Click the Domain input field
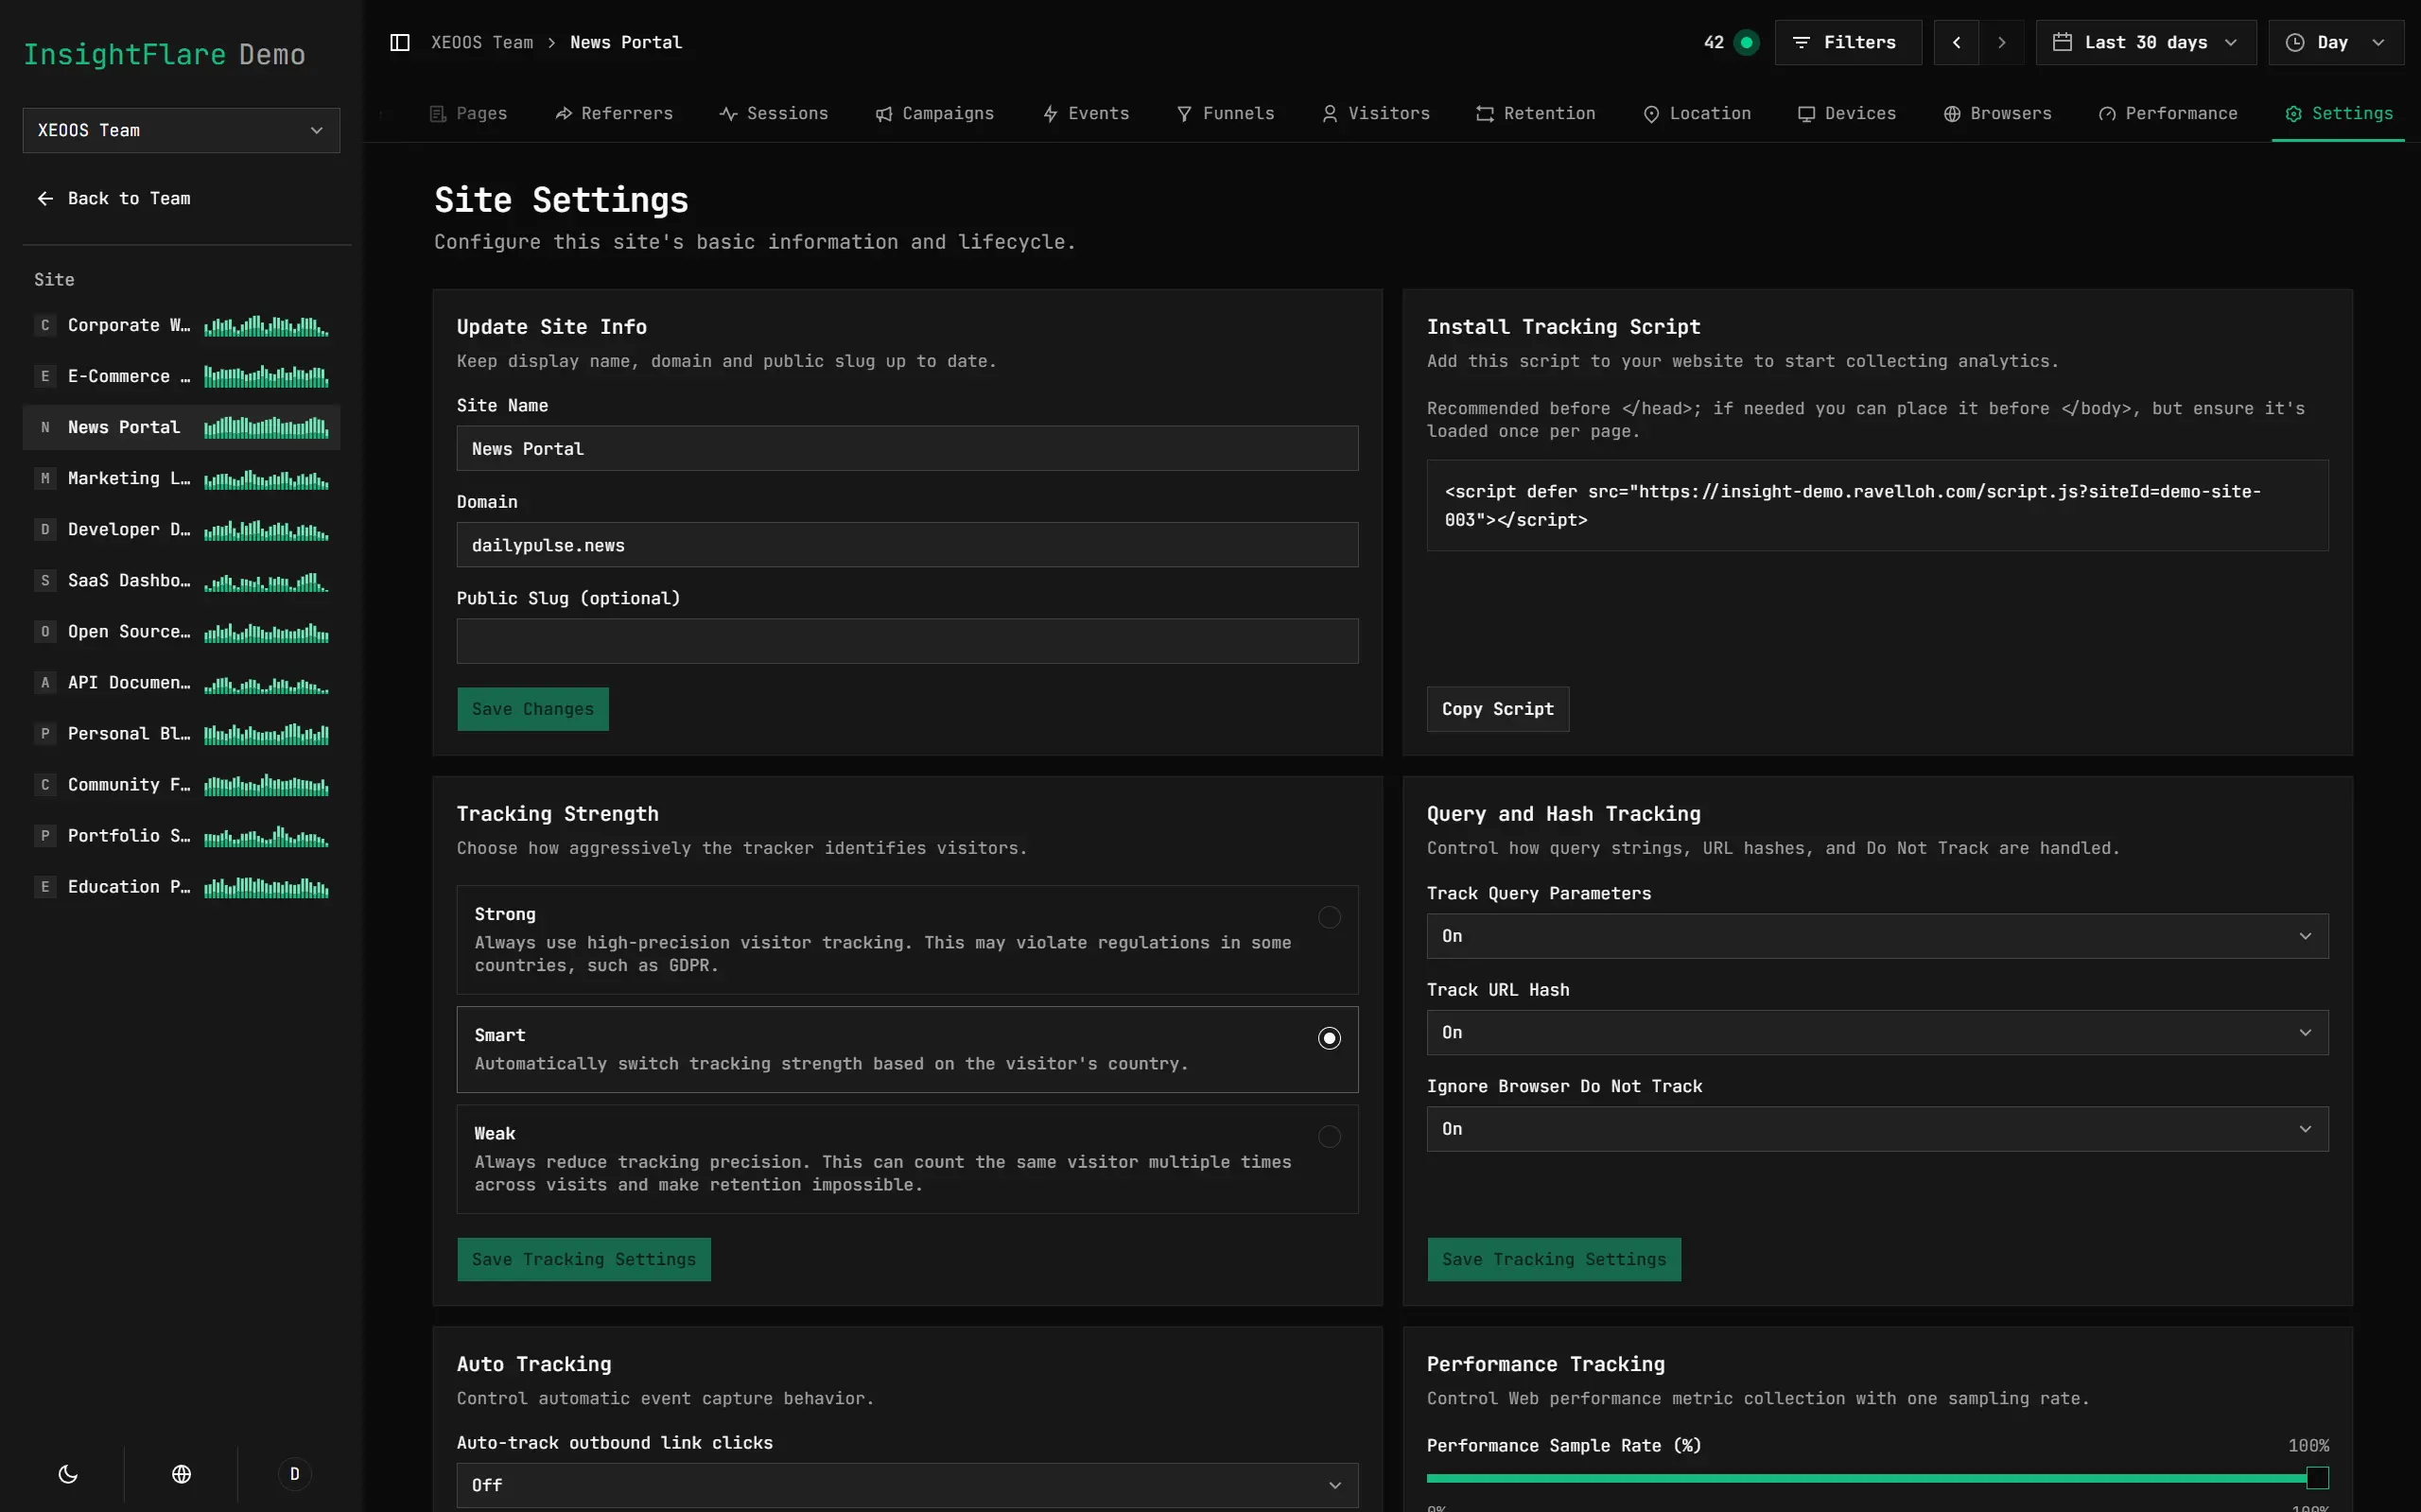 pyautogui.click(x=907, y=545)
